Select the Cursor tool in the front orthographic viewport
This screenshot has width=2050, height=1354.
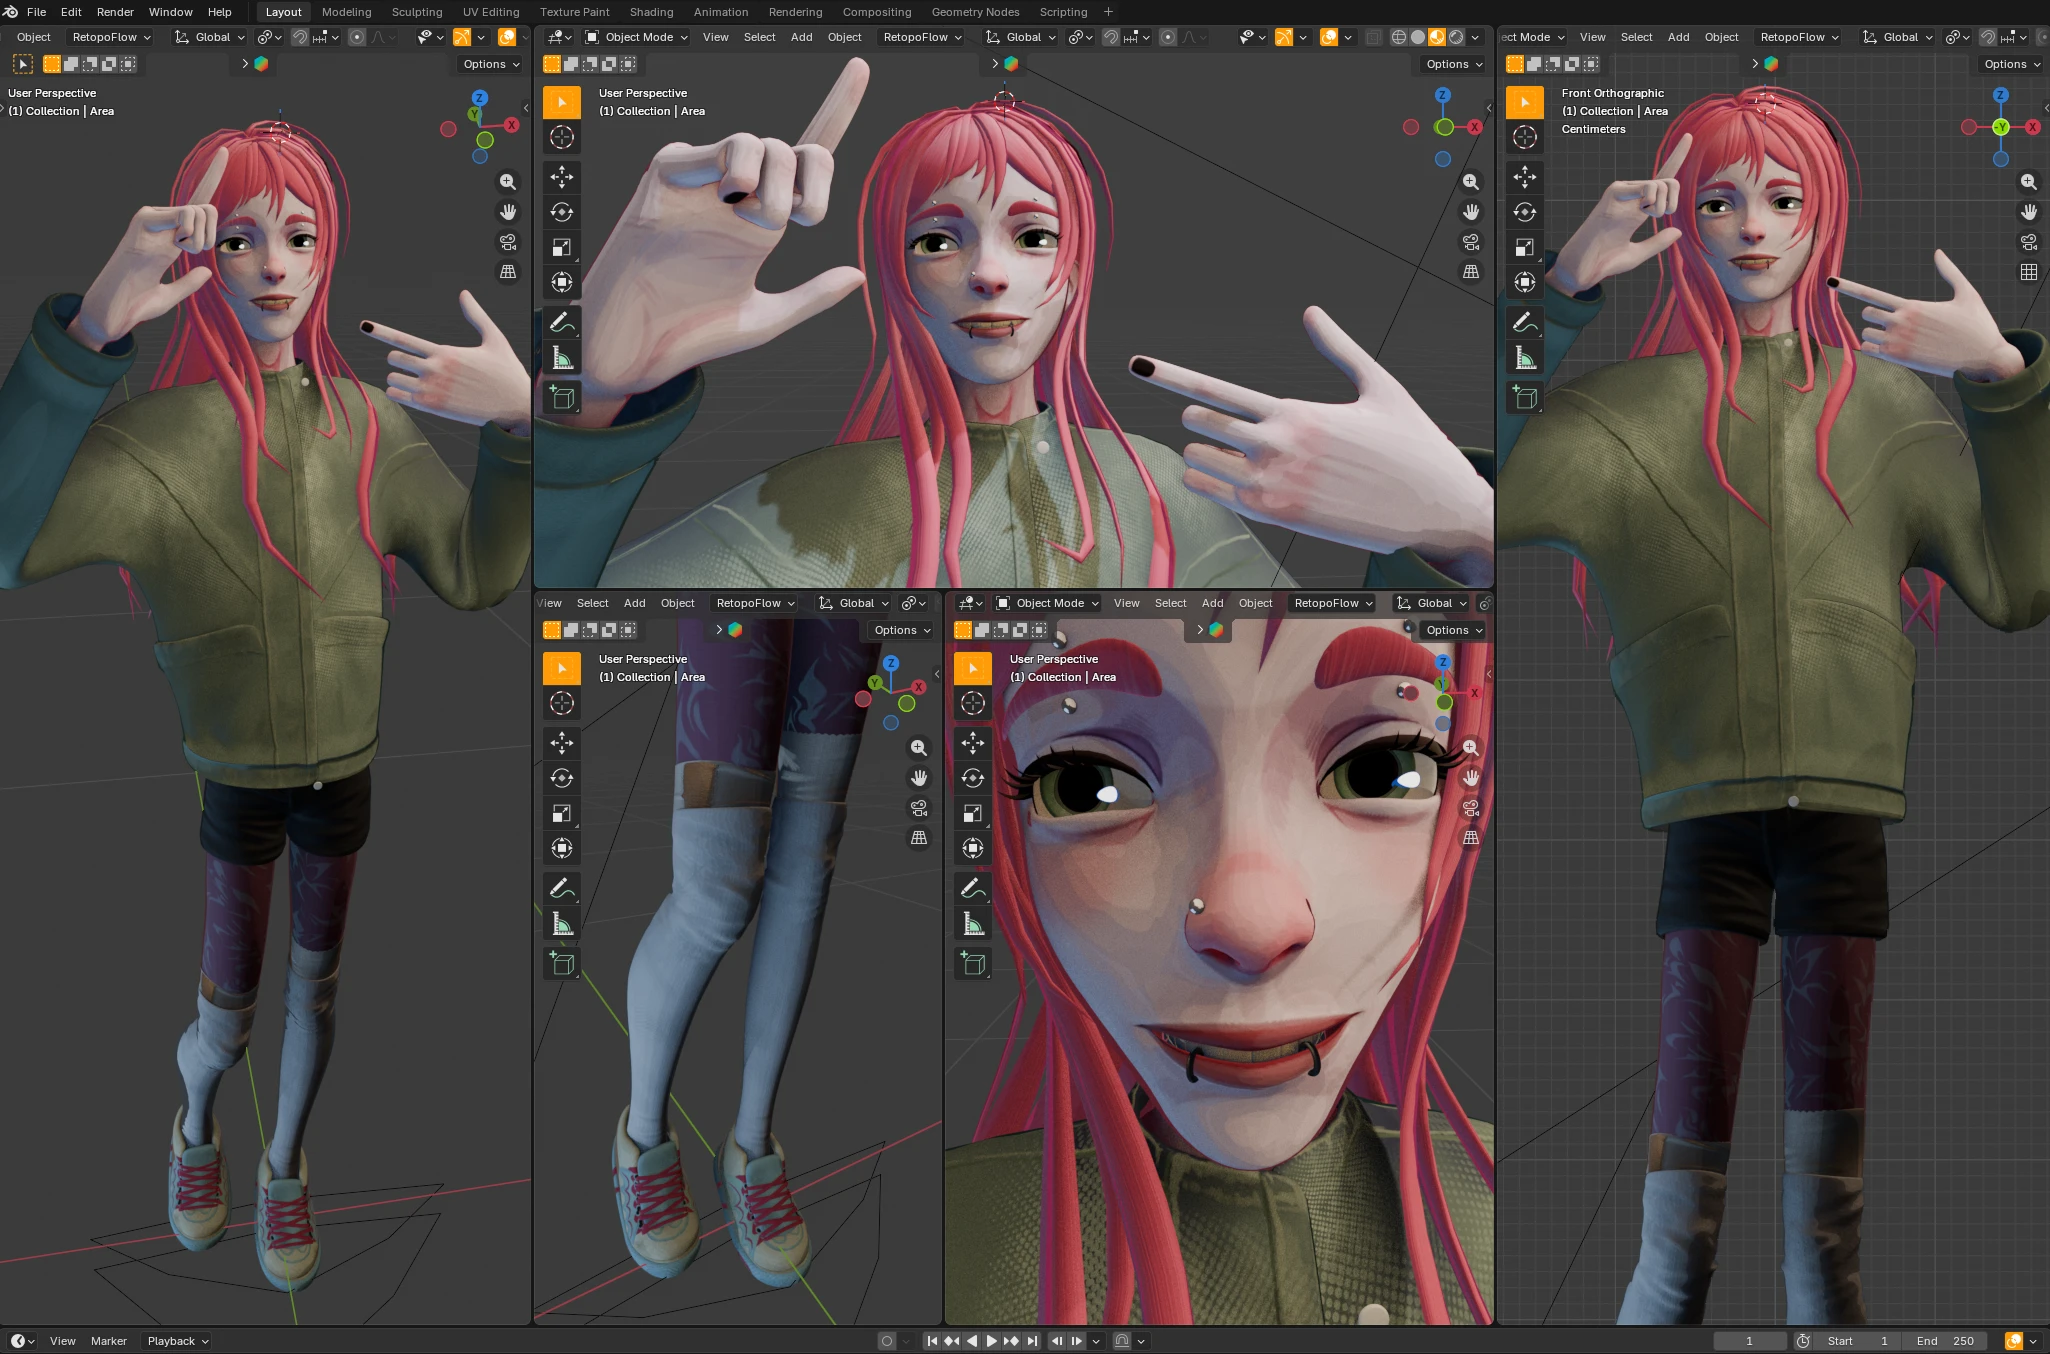pos(1525,137)
